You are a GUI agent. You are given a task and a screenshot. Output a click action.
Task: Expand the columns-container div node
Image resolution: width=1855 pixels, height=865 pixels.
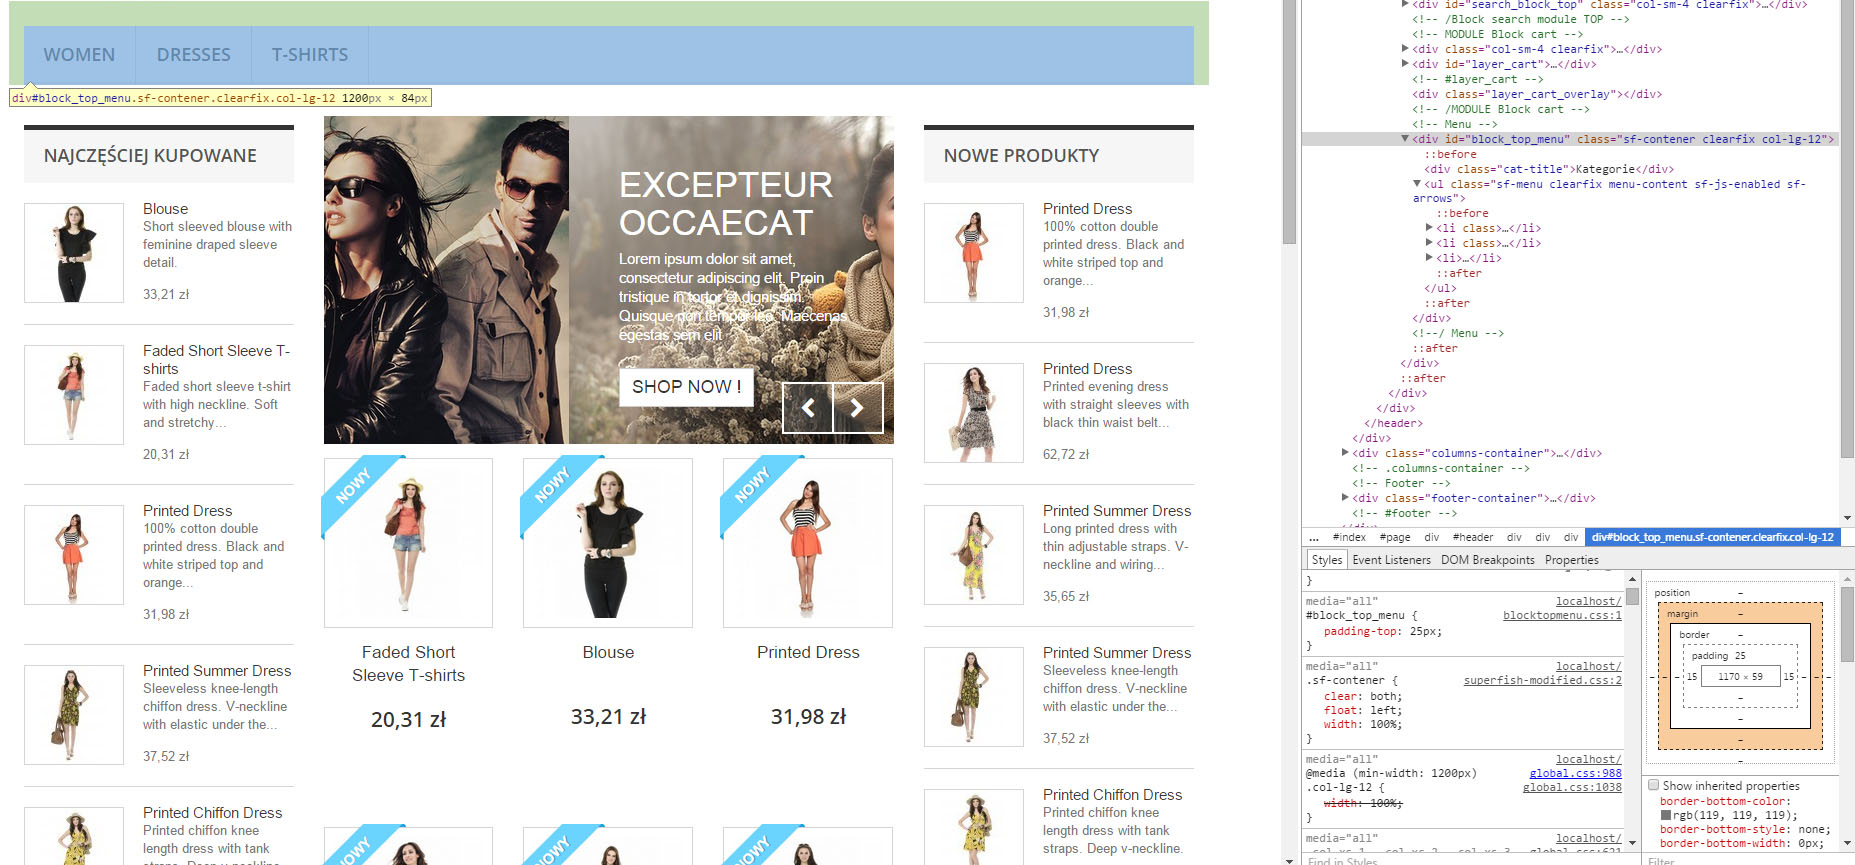tap(1345, 453)
